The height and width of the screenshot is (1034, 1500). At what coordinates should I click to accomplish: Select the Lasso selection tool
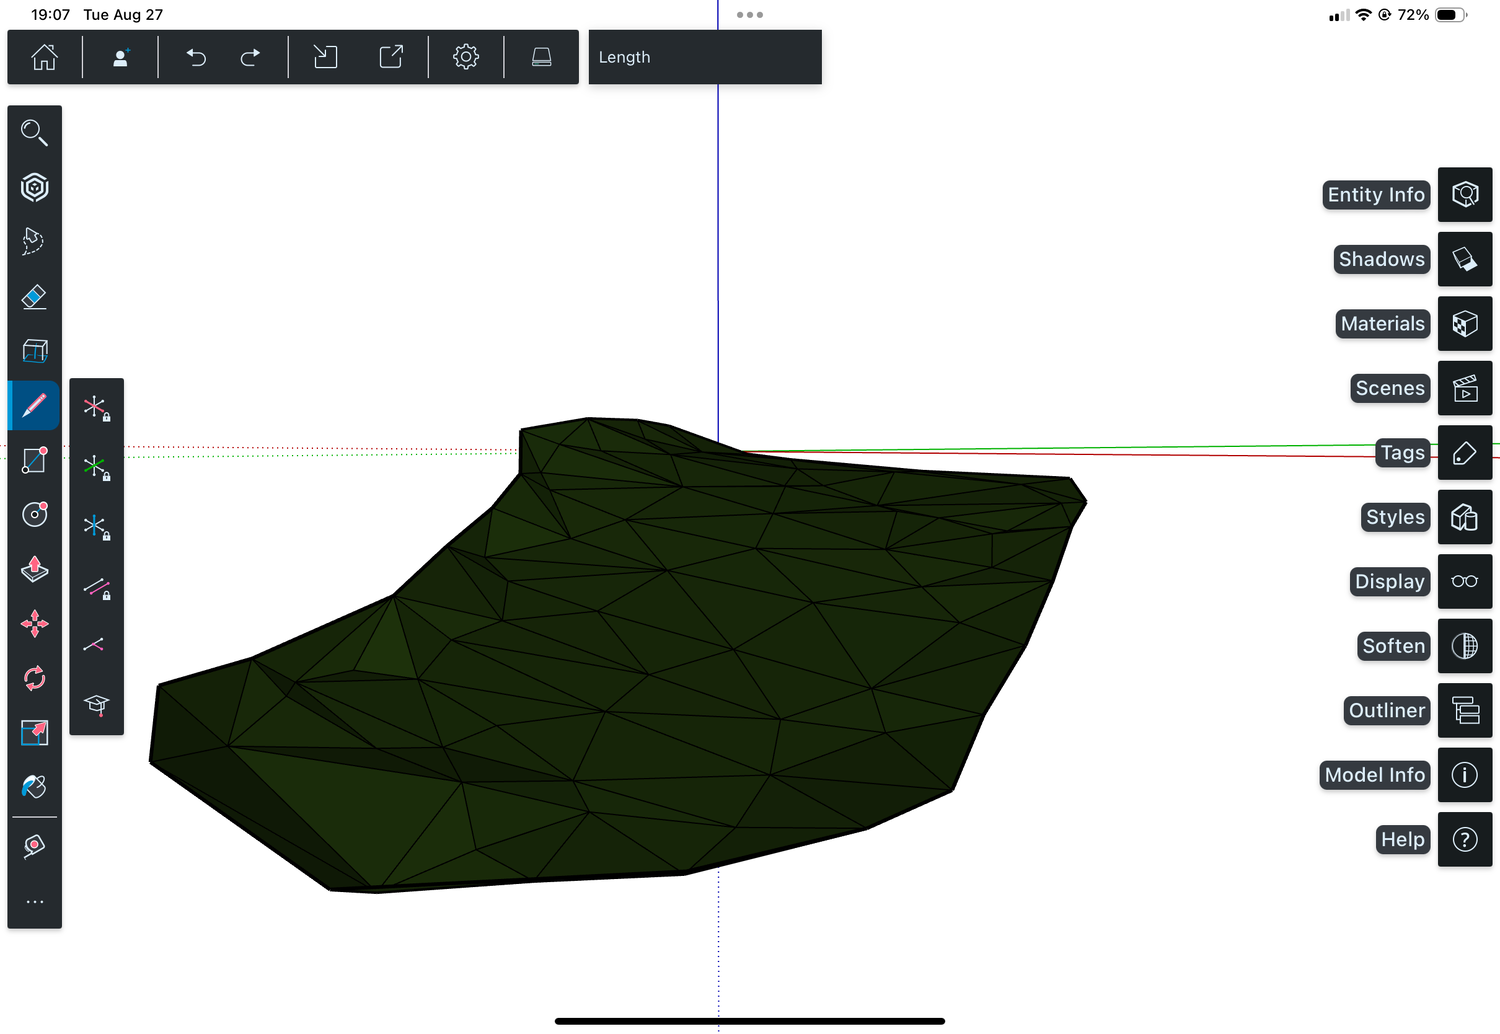(34, 241)
